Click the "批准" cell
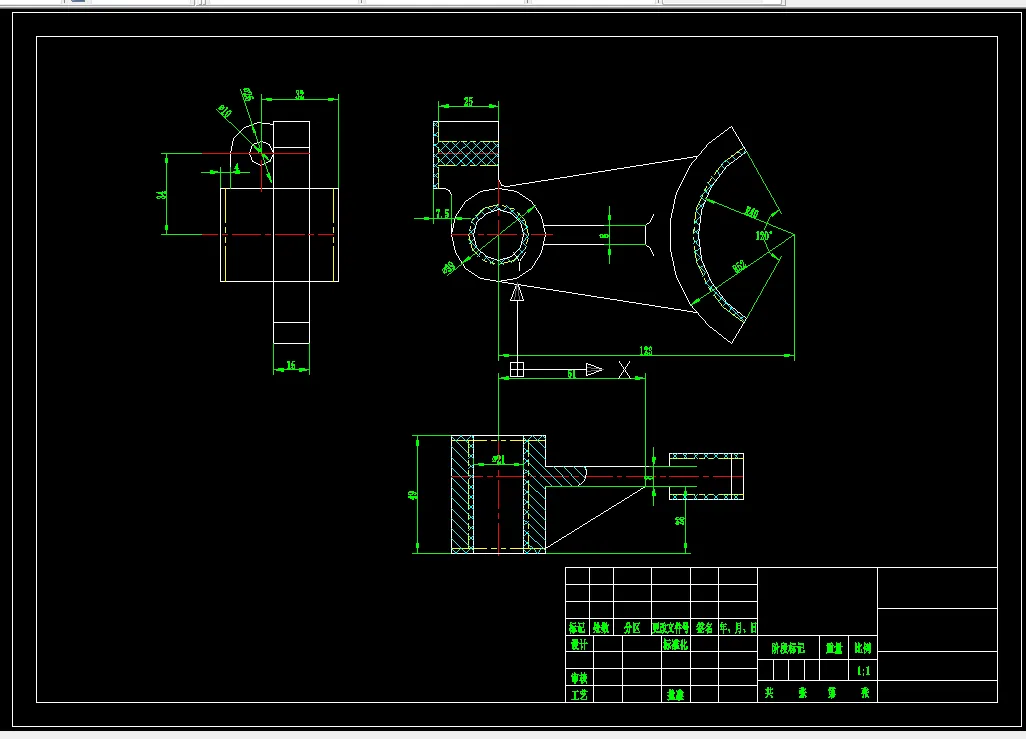Image resolution: width=1026 pixels, height=739 pixels. [676, 694]
